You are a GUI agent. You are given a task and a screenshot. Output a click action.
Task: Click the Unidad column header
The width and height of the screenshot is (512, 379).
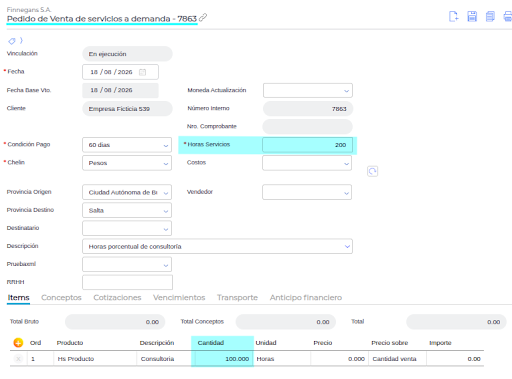pos(266,343)
